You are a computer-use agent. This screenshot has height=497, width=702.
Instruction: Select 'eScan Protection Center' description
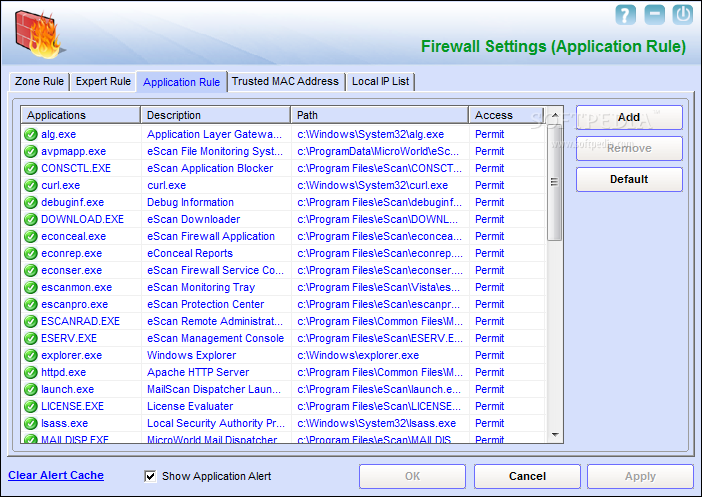pos(205,304)
